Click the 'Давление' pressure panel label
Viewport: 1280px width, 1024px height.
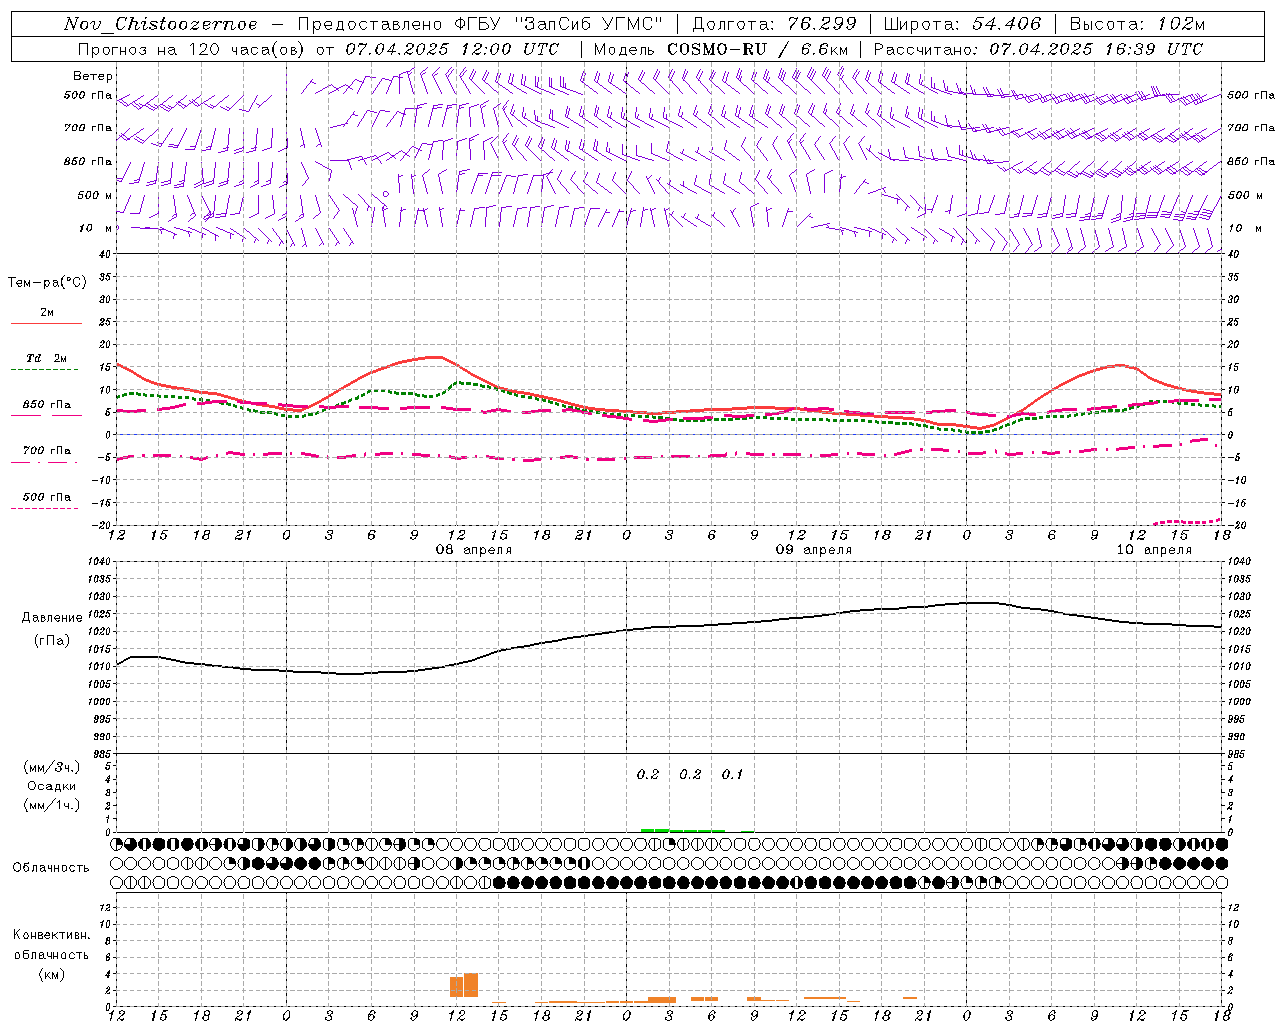coord(52,618)
